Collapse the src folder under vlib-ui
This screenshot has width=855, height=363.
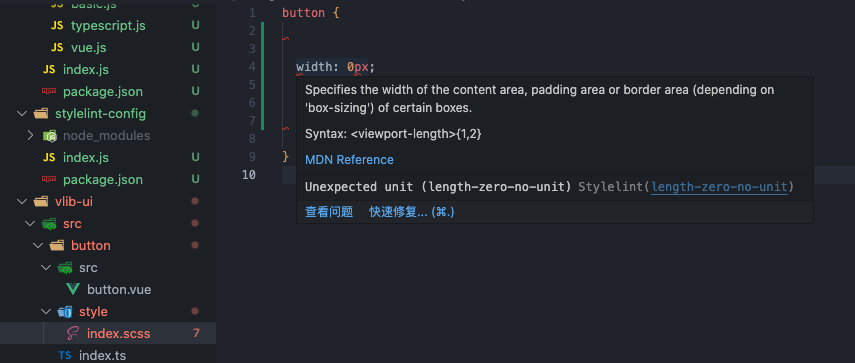pos(30,223)
